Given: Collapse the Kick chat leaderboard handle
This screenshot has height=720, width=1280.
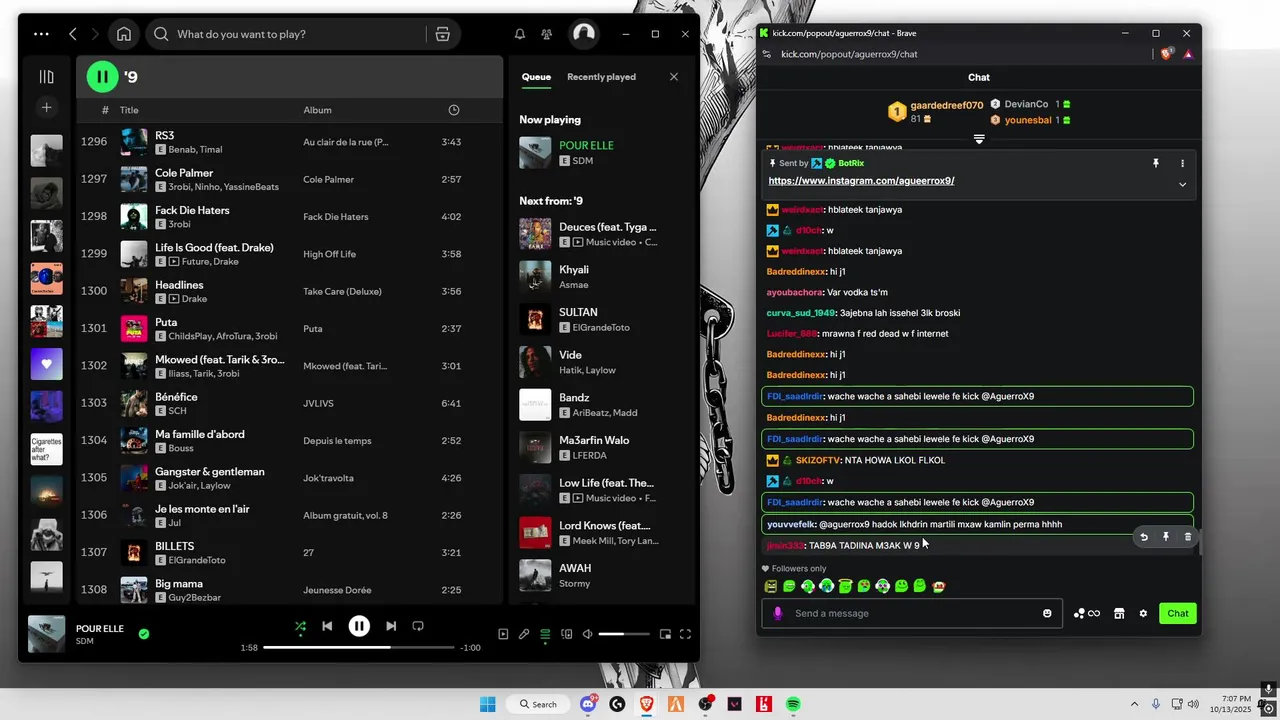Looking at the screenshot, I should [x=979, y=139].
